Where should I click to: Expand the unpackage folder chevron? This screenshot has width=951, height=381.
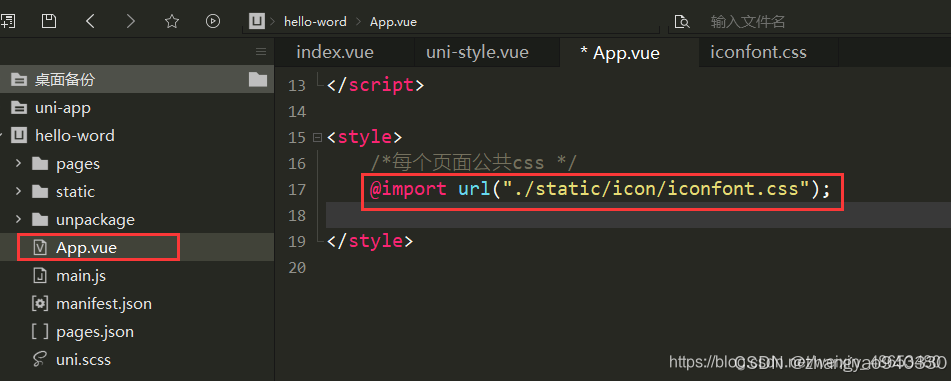18,220
